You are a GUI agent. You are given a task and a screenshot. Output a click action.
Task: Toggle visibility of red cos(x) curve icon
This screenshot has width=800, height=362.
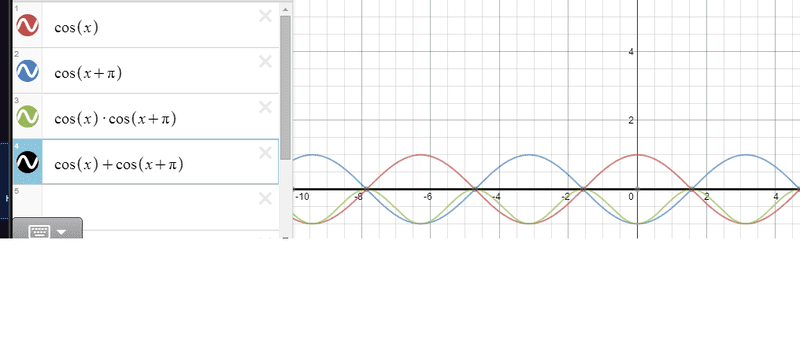click(x=28, y=25)
